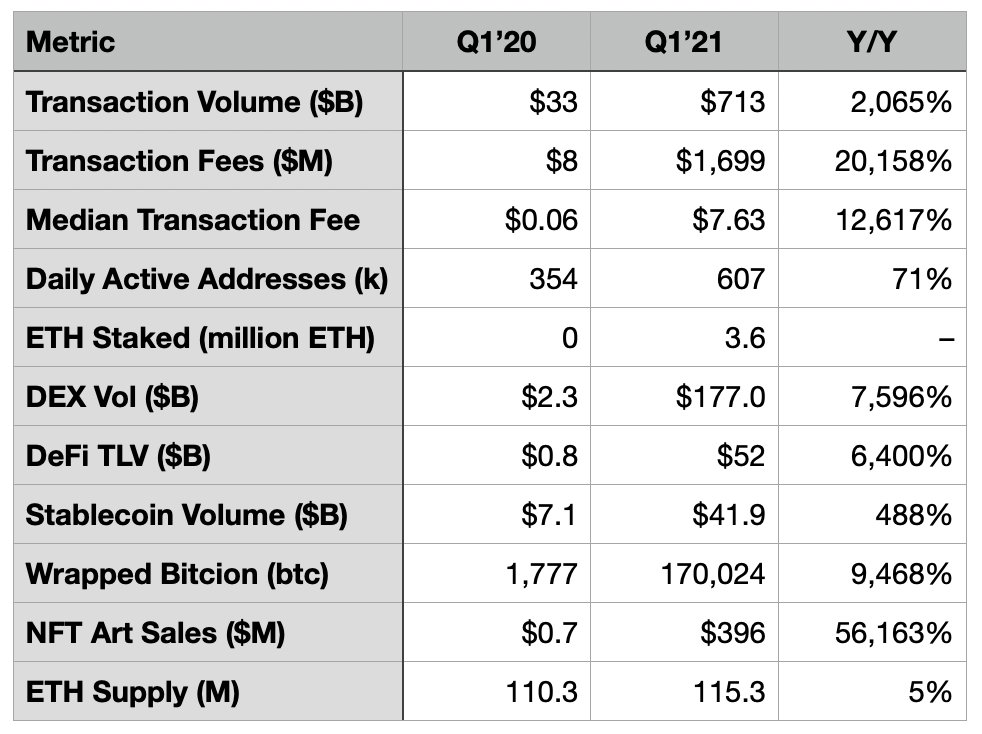
Task: Select the 170,024 wrapped bitcoin cell
Action: (x=712, y=574)
